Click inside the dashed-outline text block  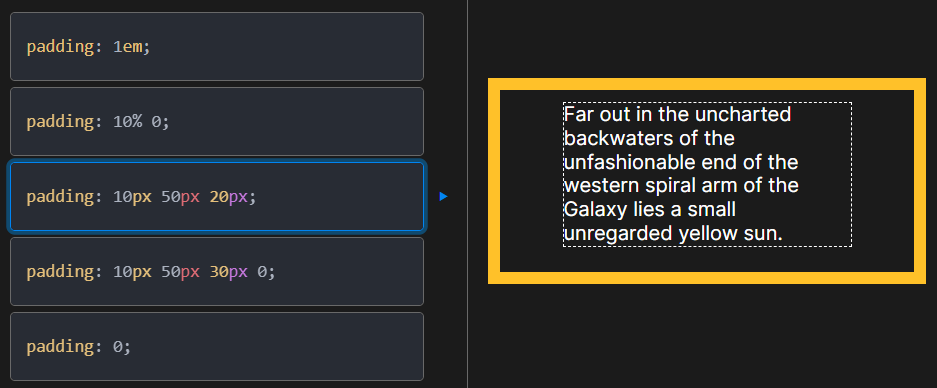pyautogui.click(x=707, y=174)
